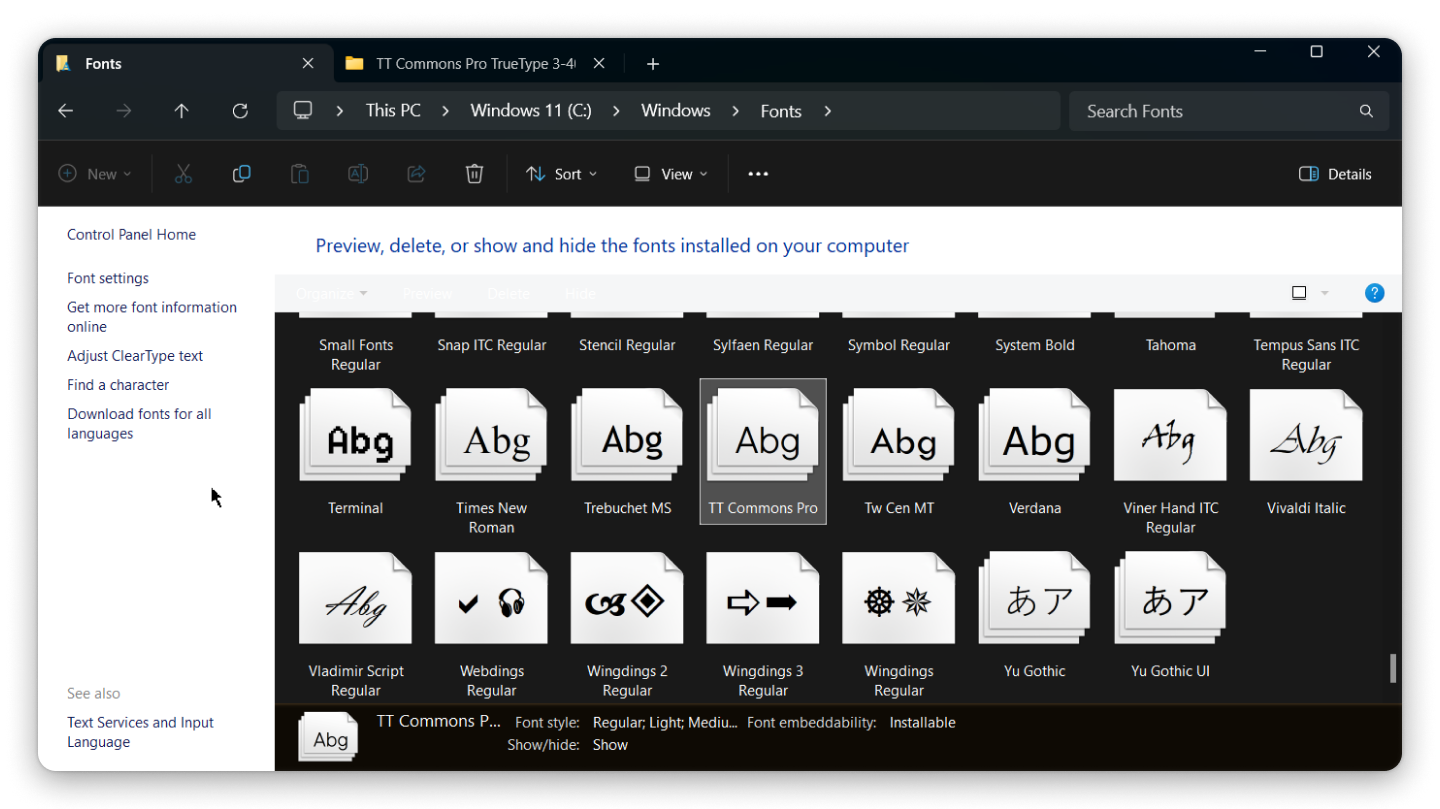
Task: Click Delete in the command bar
Action: click(508, 293)
